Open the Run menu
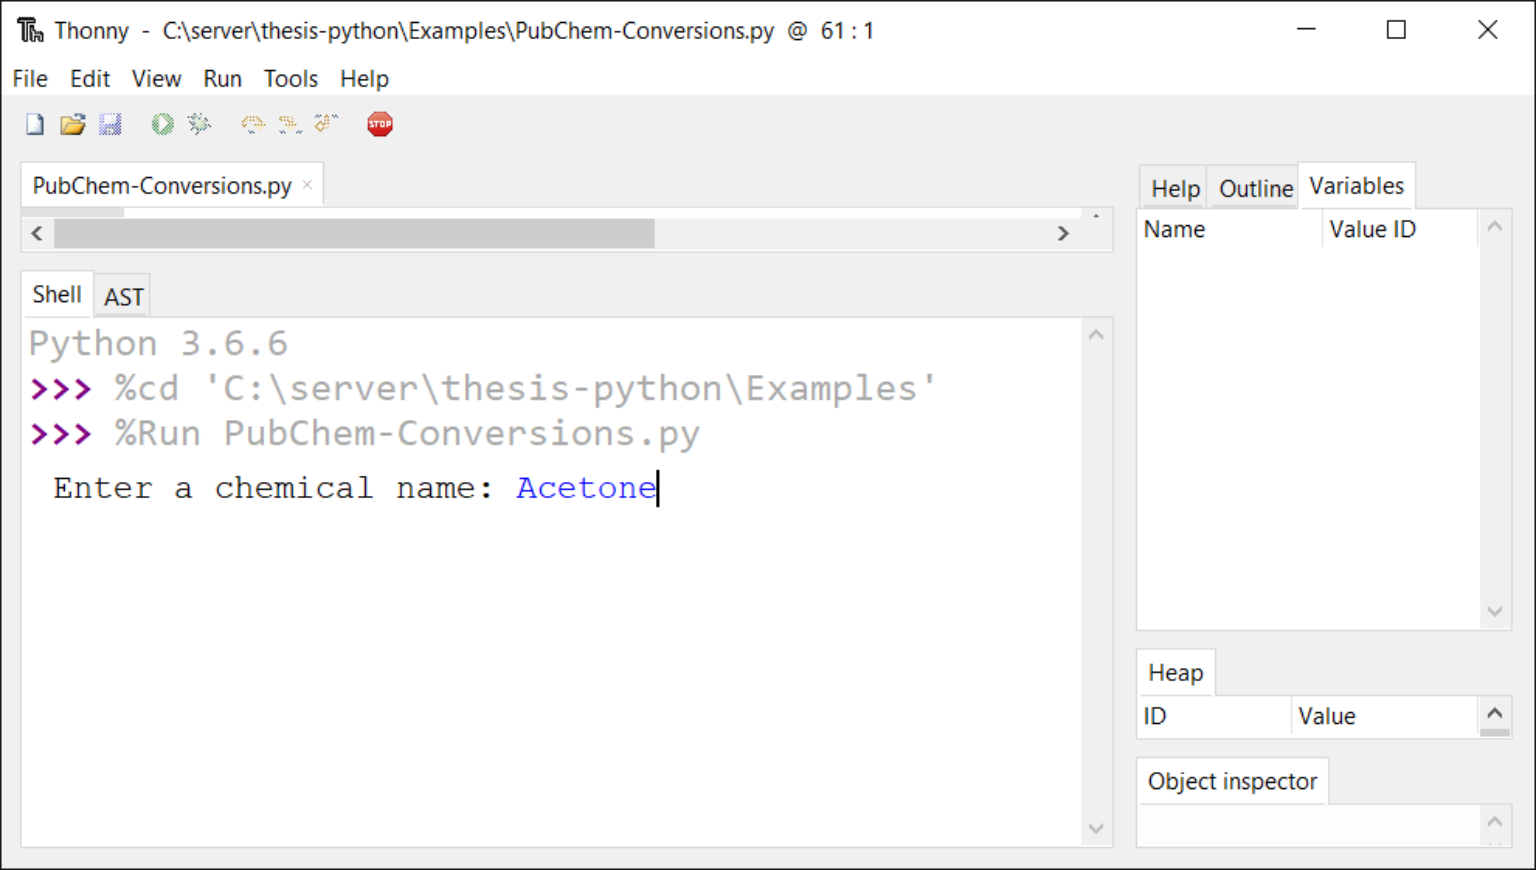The width and height of the screenshot is (1536, 870). click(222, 78)
